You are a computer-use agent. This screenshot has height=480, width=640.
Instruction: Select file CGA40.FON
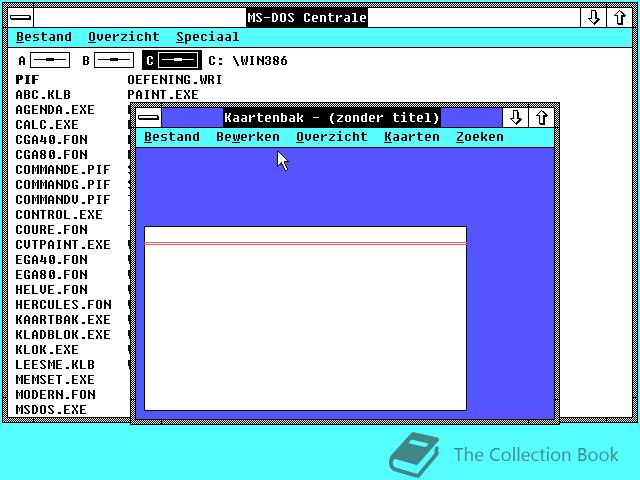(51, 140)
